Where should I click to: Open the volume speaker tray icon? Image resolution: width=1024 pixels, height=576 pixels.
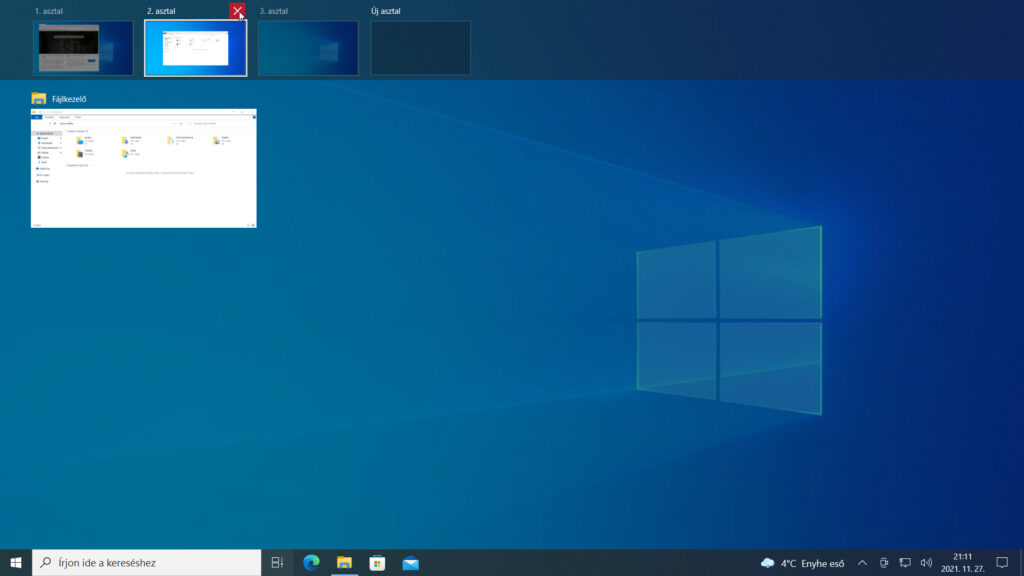[x=926, y=563]
